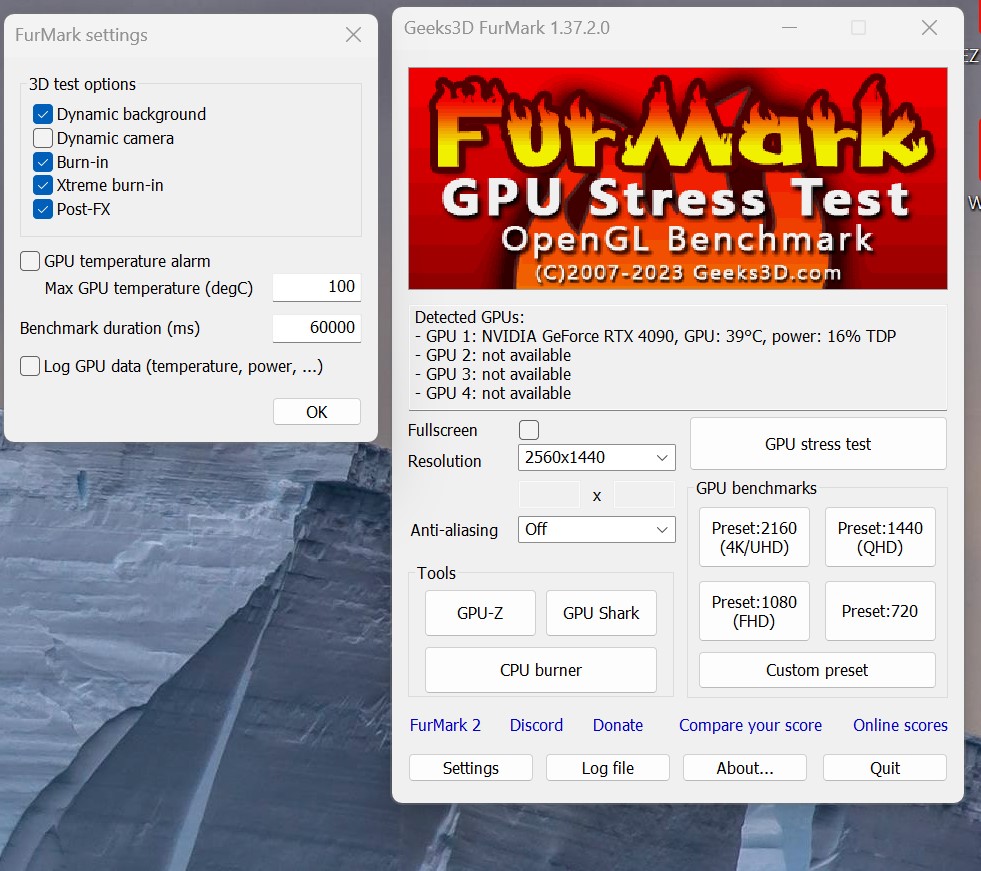Click the Donate link

(618, 725)
